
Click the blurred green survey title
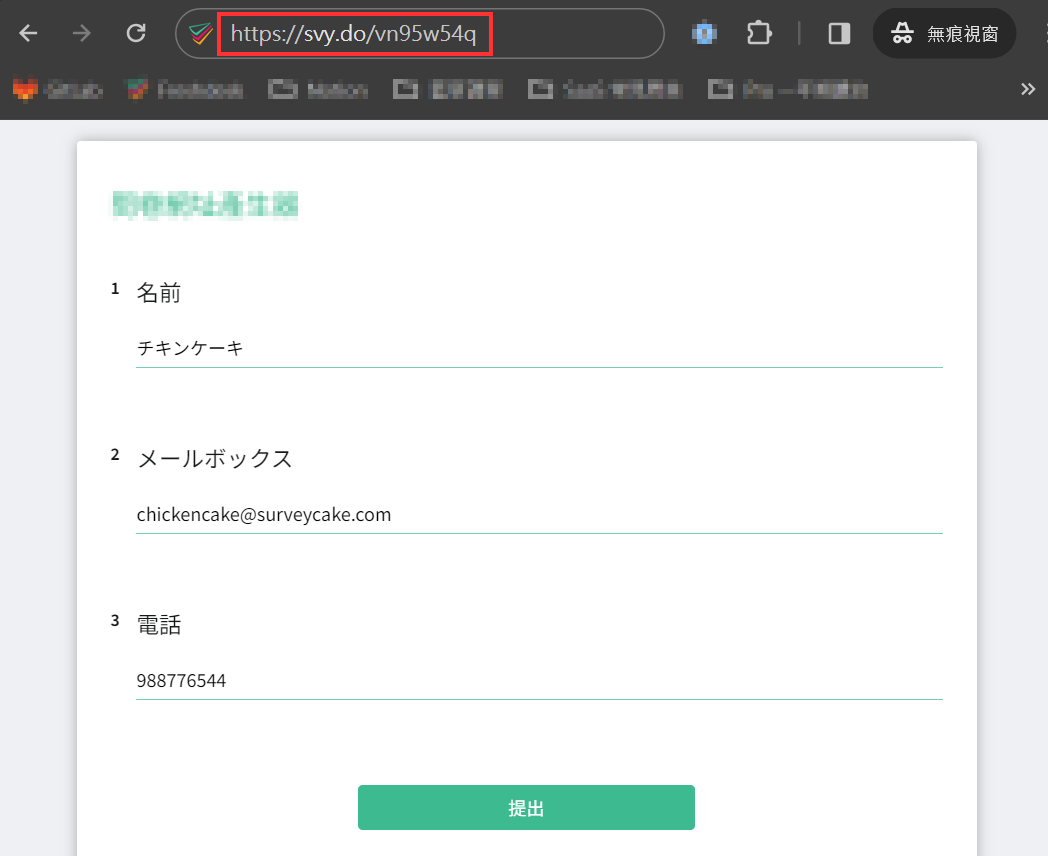pos(205,205)
